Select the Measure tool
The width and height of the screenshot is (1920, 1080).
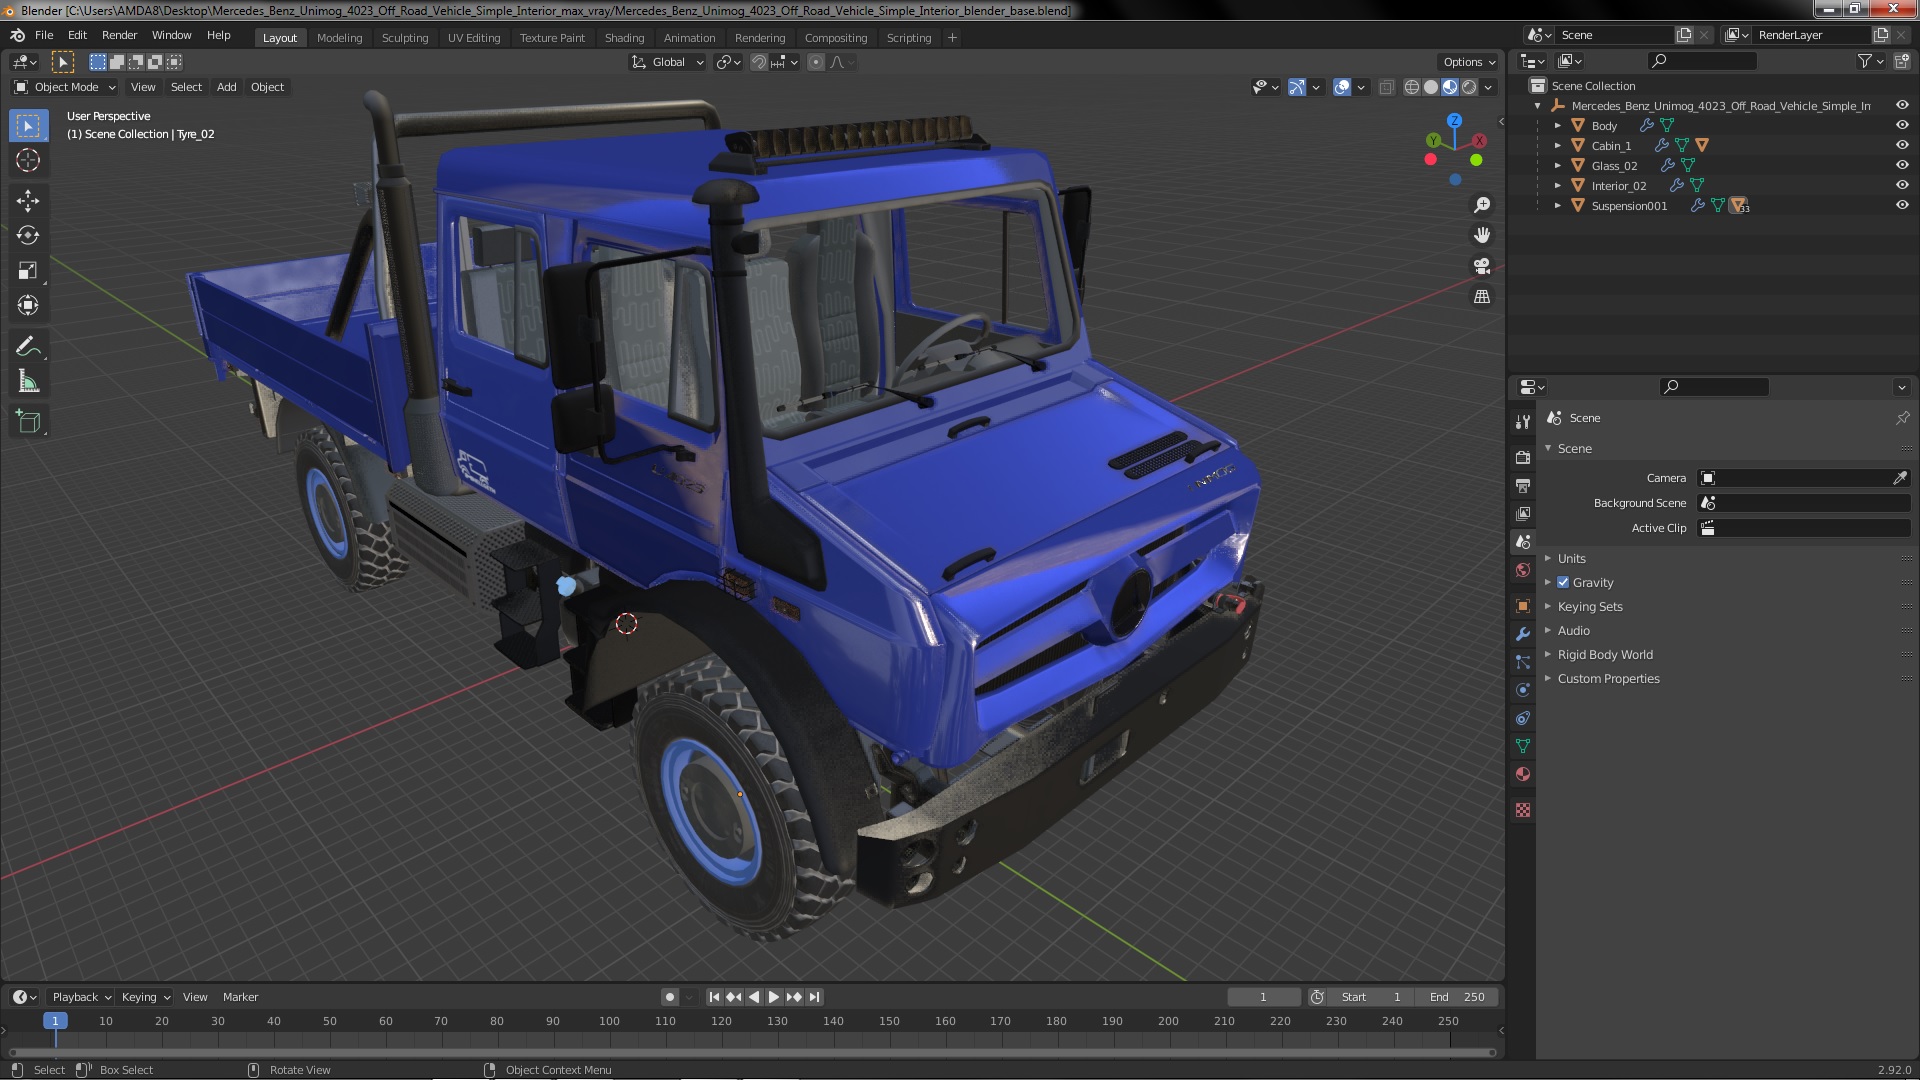click(28, 382)
